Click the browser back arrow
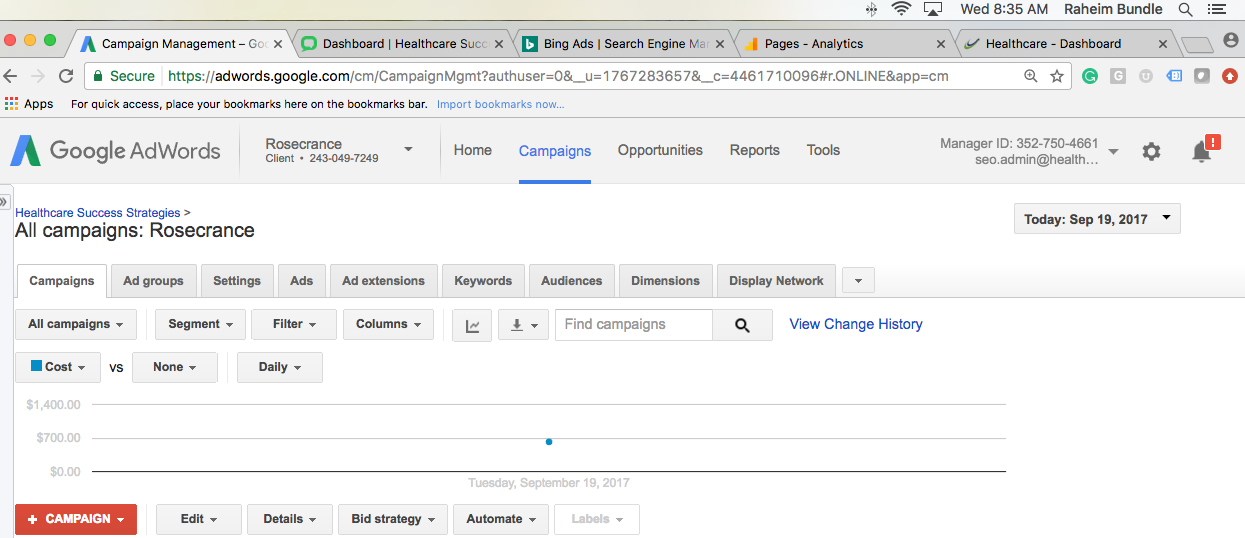 pyautogui.click(x=11, y=76)
